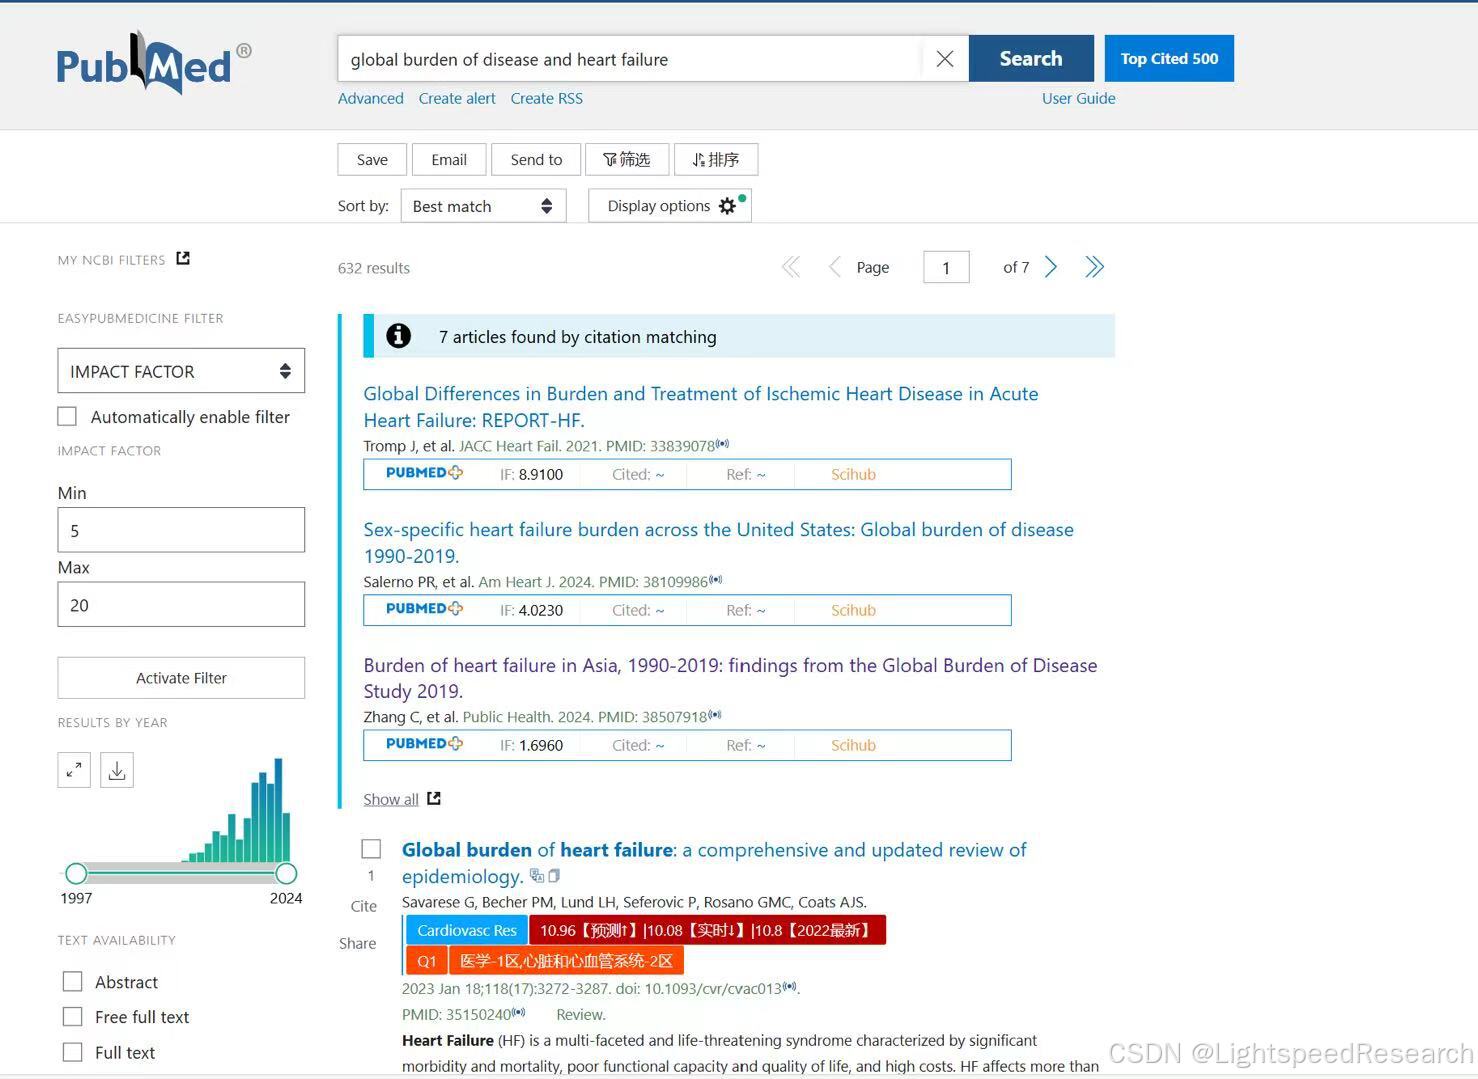Click the Cardiovasc Res journal tag
Image resolution: width=1478 pixels, height=1079 pixels.
tap(467, 930)
